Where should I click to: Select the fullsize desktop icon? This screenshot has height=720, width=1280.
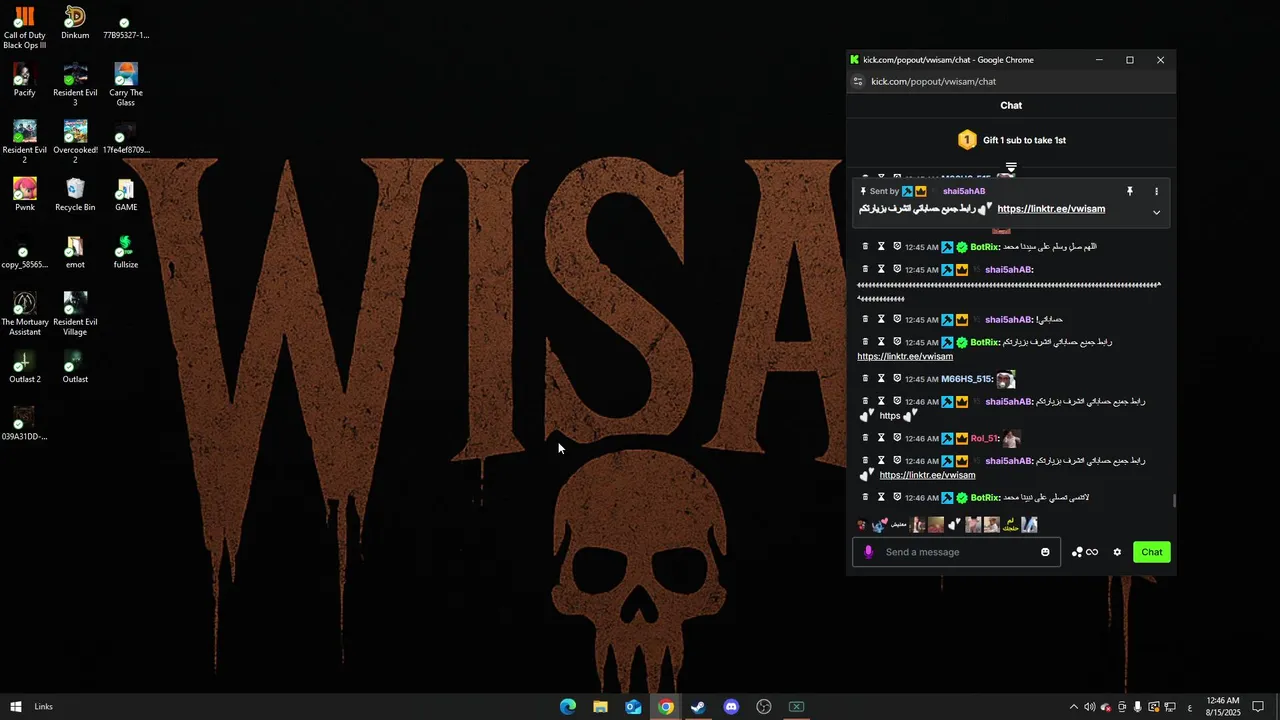point(125,251)
